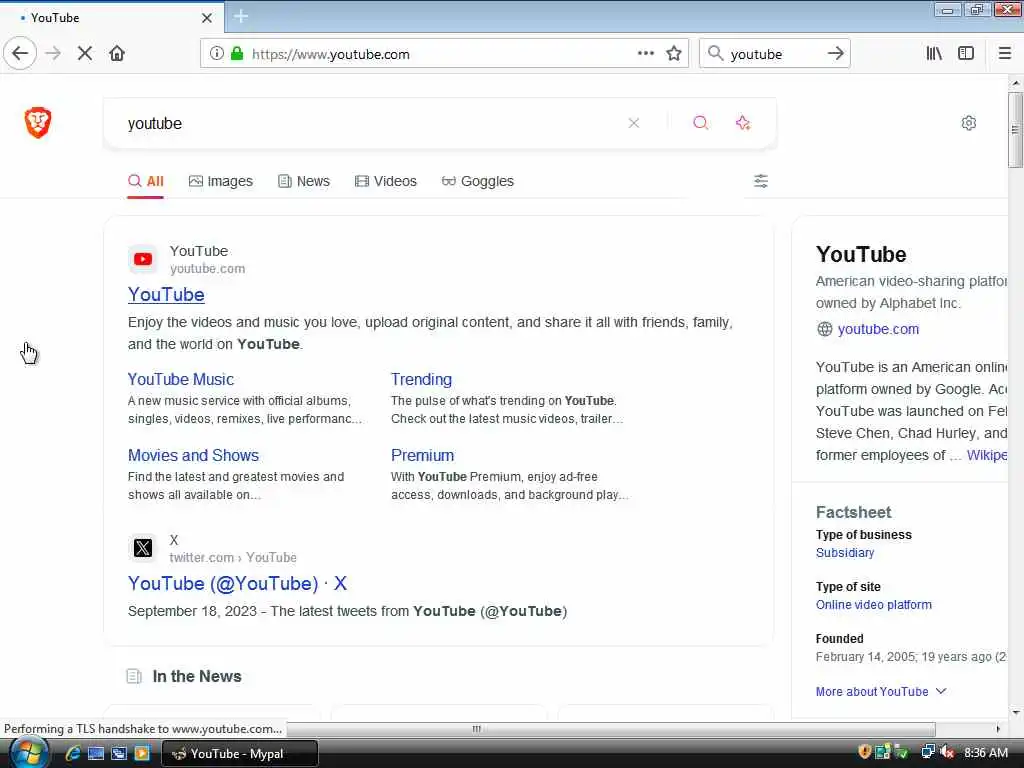Click the 8:36 AM clock
Image resolution: width=1024 pixels, height=768 pixels.
pos(985,753)
